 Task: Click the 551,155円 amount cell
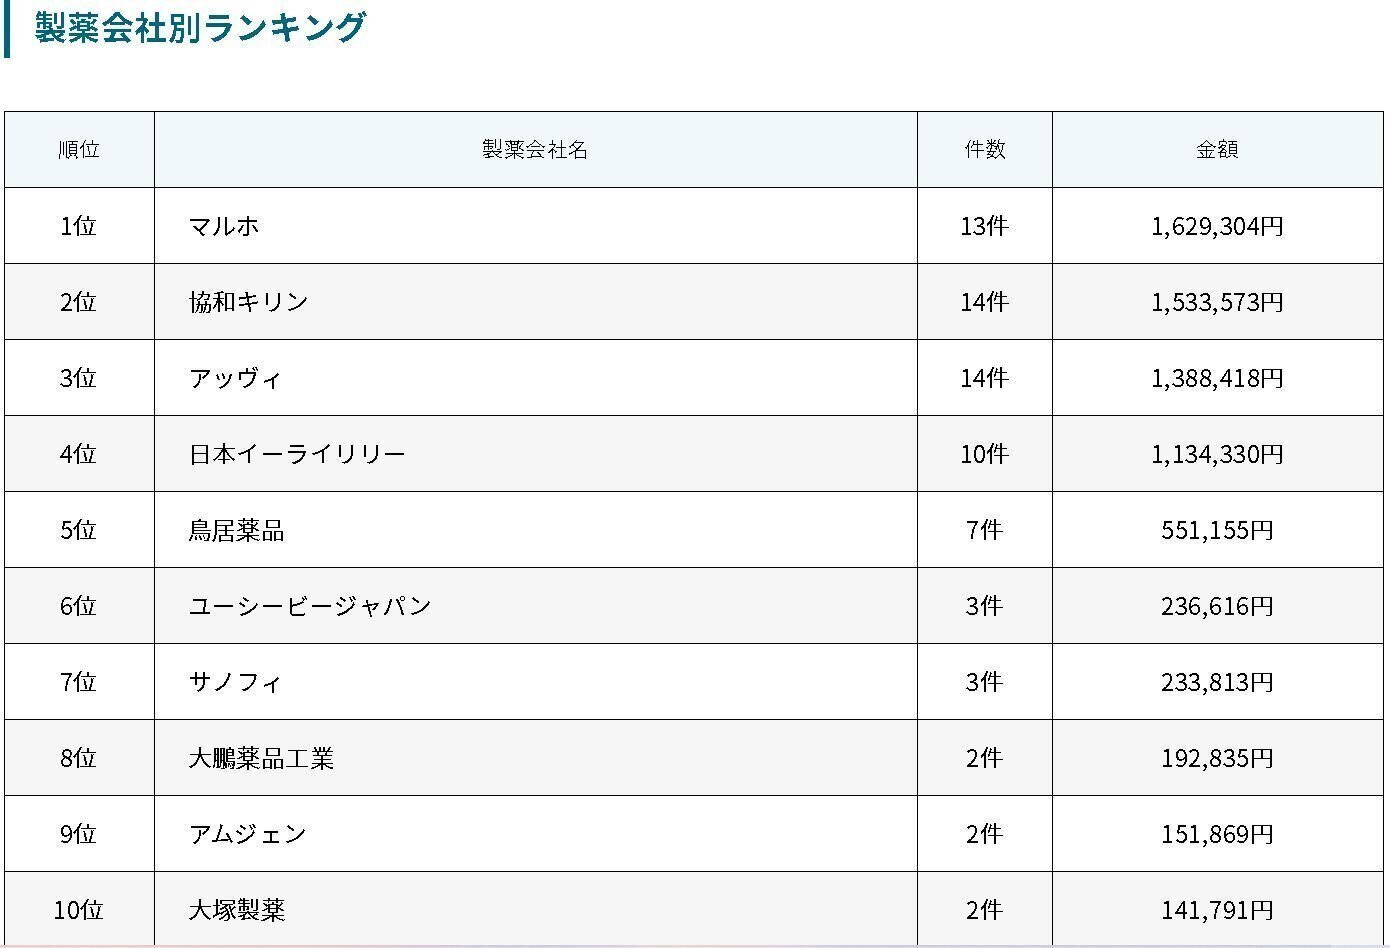[x=1217, y=530]
